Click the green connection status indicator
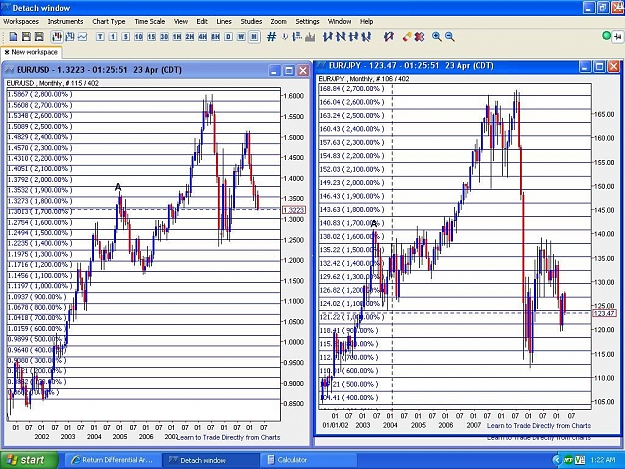625x469 pixels. pos(606,36)
